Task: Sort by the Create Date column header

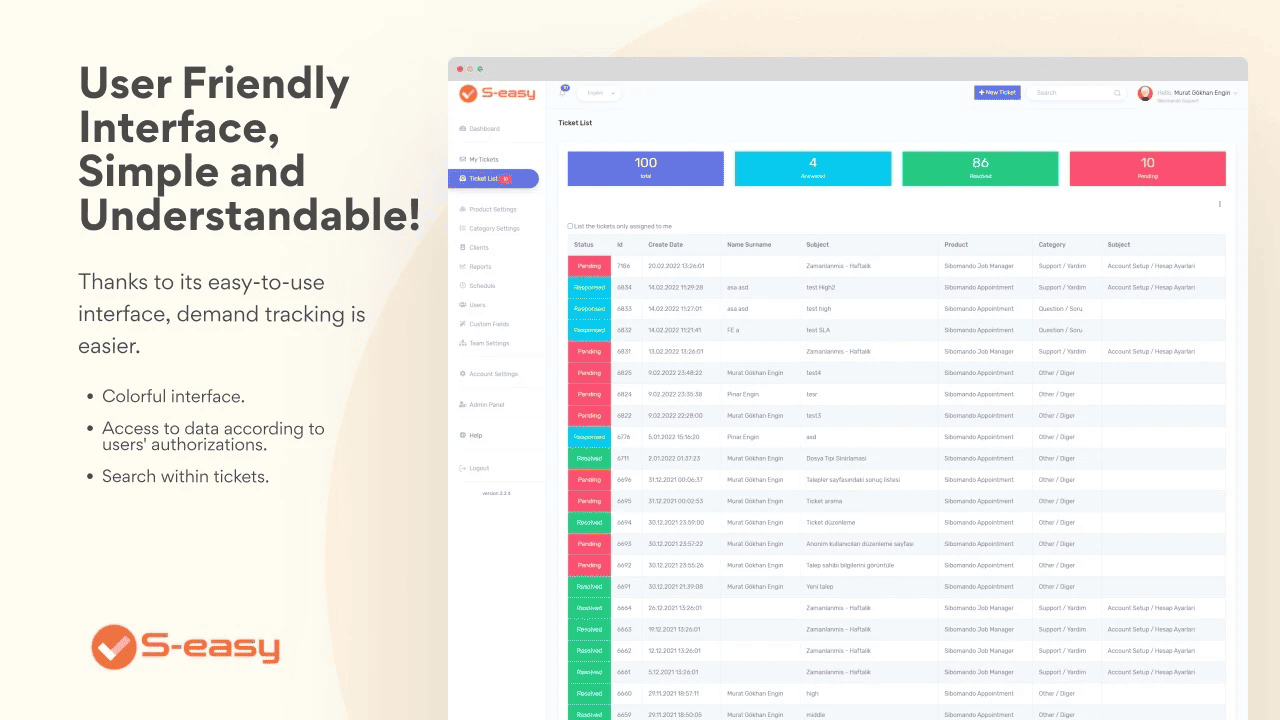Action: click(666, 245)
